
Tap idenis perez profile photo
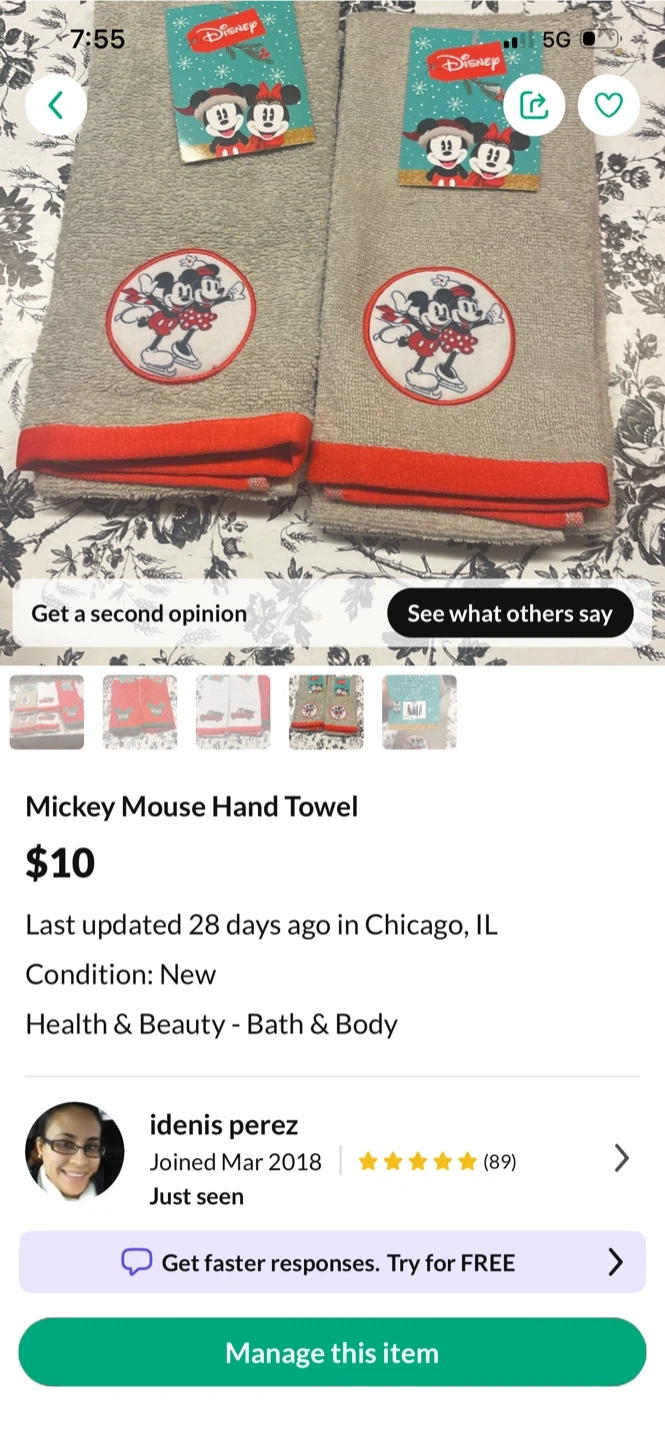75,1152
